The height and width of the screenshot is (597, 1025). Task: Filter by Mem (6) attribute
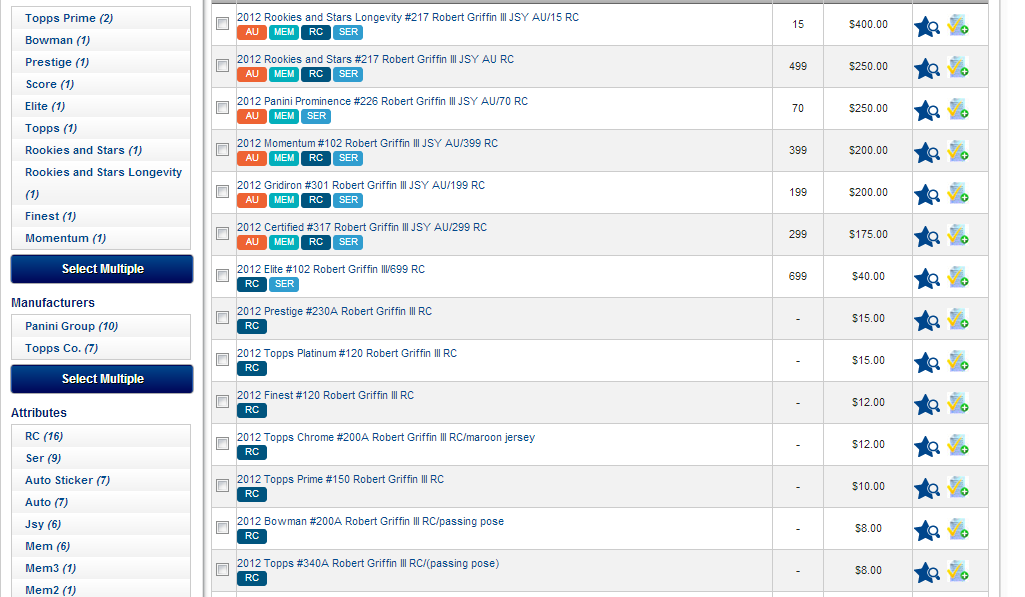tap(47, 546)
